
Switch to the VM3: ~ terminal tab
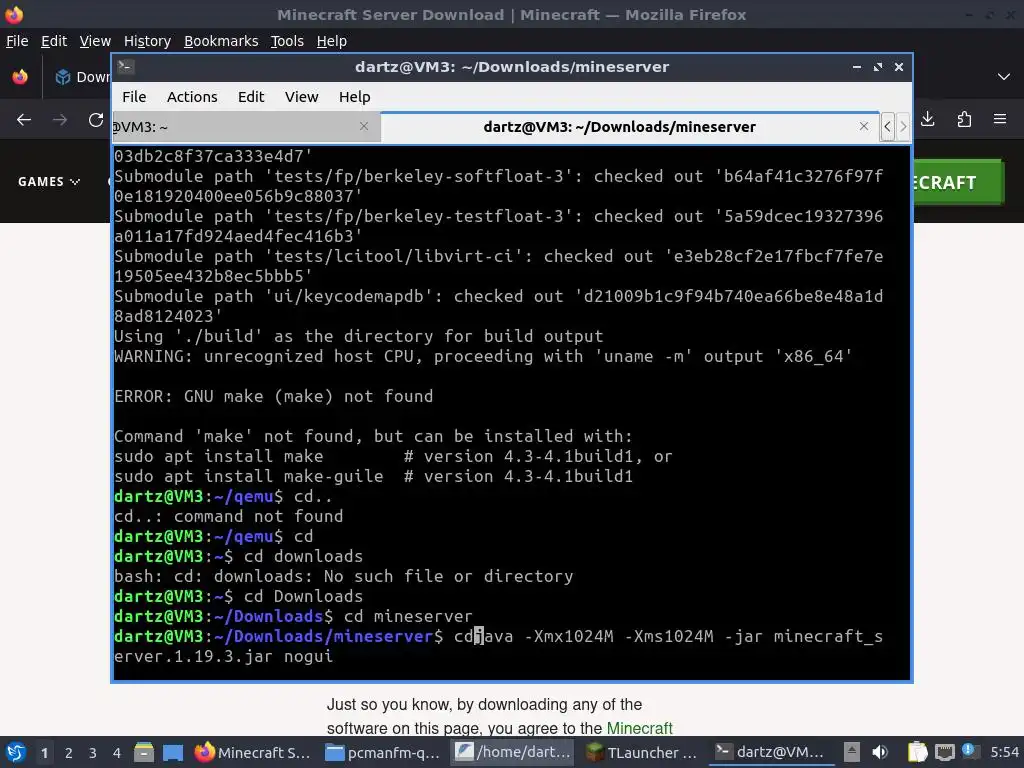(246, 127)
